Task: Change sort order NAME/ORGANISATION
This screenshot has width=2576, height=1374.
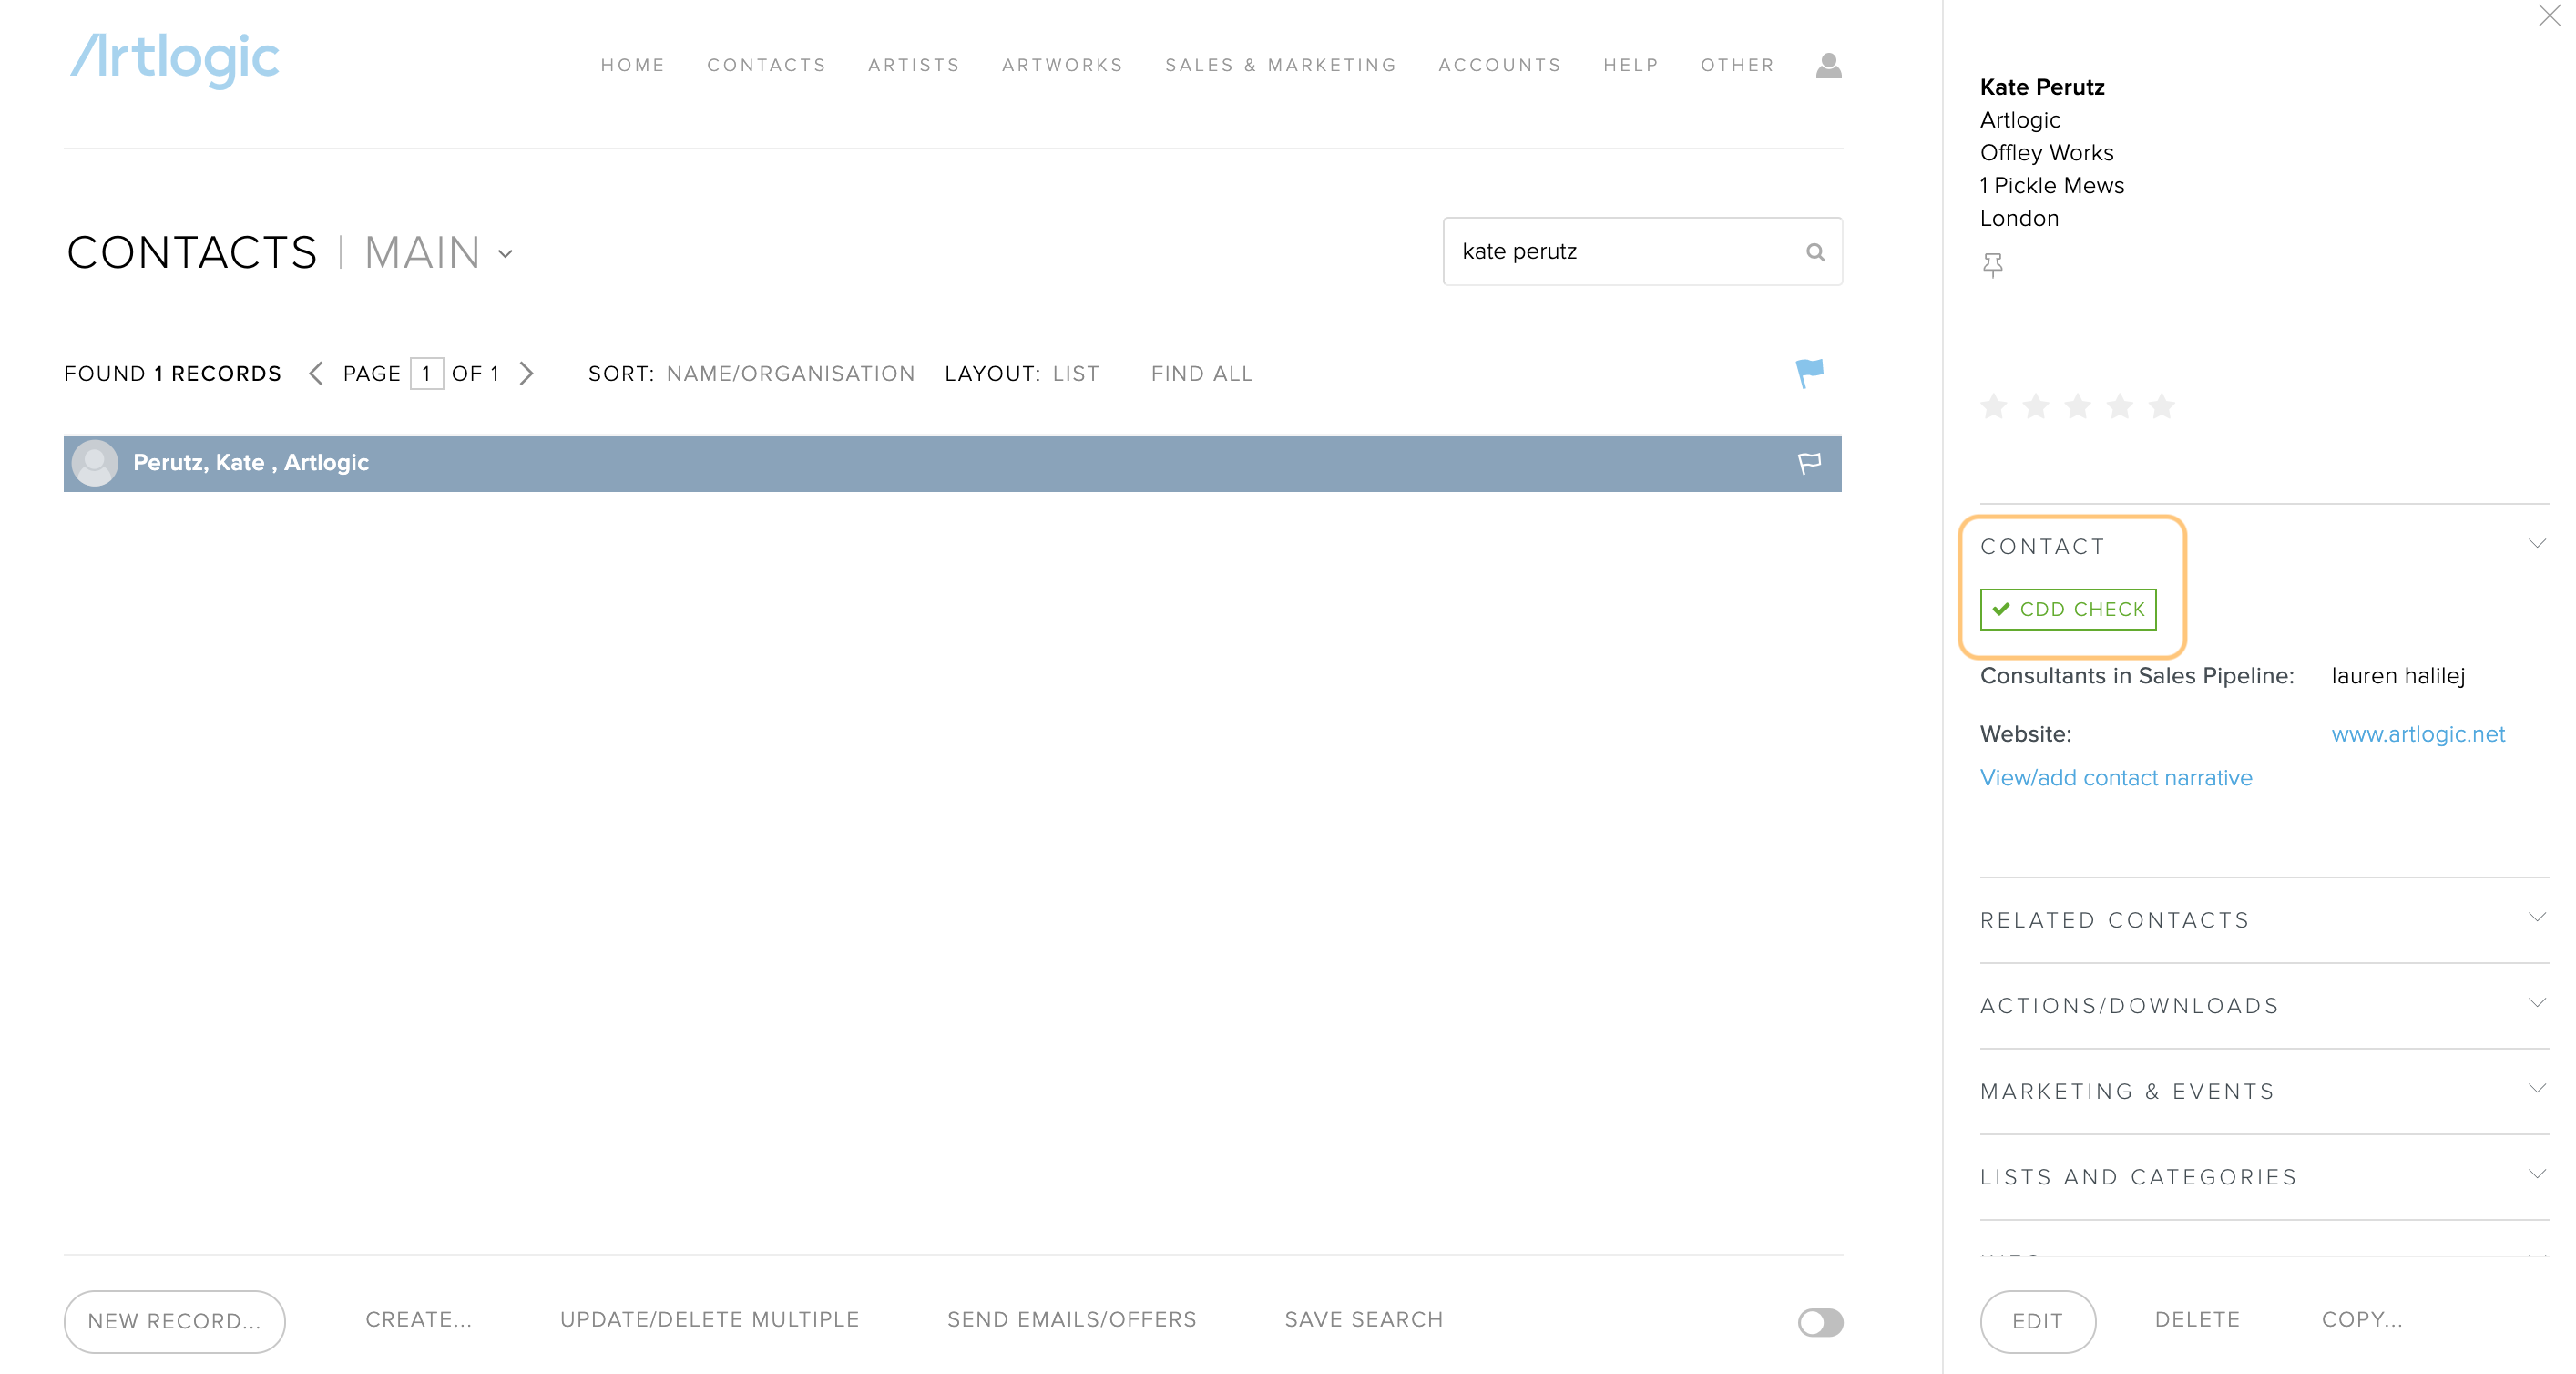Action: point(790,374)
